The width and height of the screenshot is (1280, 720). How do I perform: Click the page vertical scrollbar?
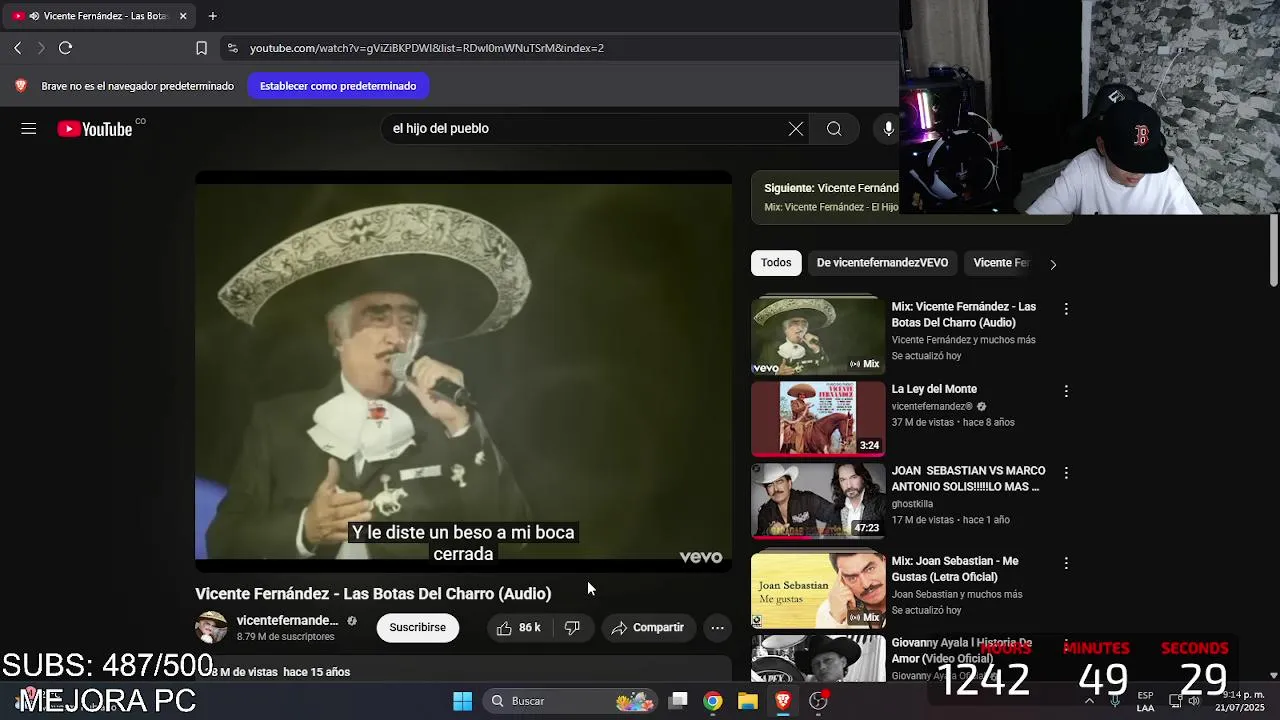click(1273, 250)
